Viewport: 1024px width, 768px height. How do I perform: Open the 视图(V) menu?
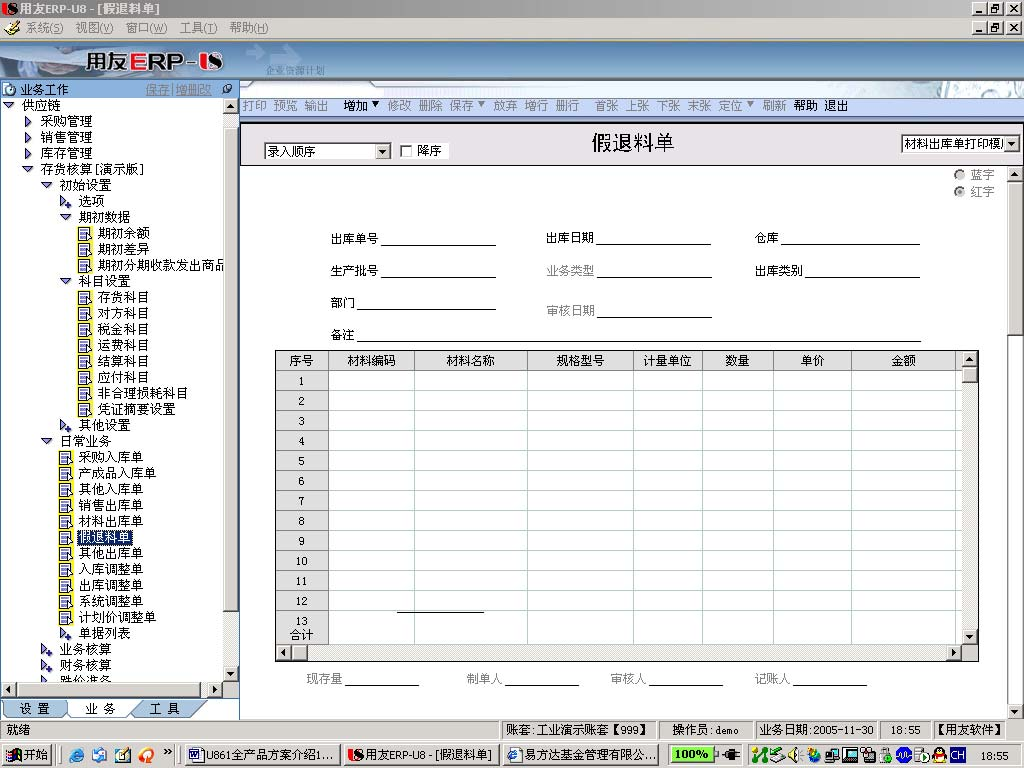coord(94,28)
